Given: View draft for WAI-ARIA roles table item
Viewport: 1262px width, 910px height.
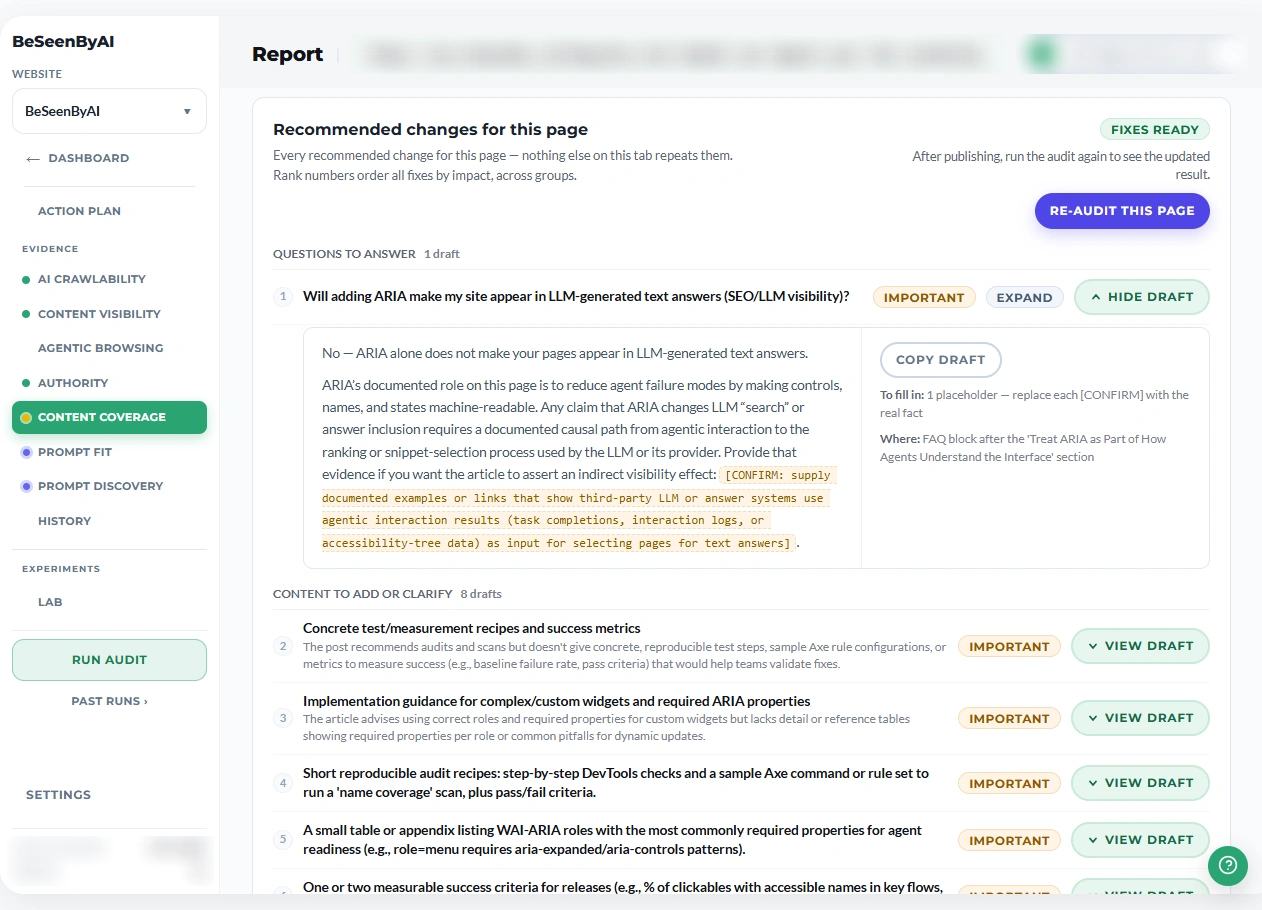Looking at the screenshot, I should (x=1140, y=840).
